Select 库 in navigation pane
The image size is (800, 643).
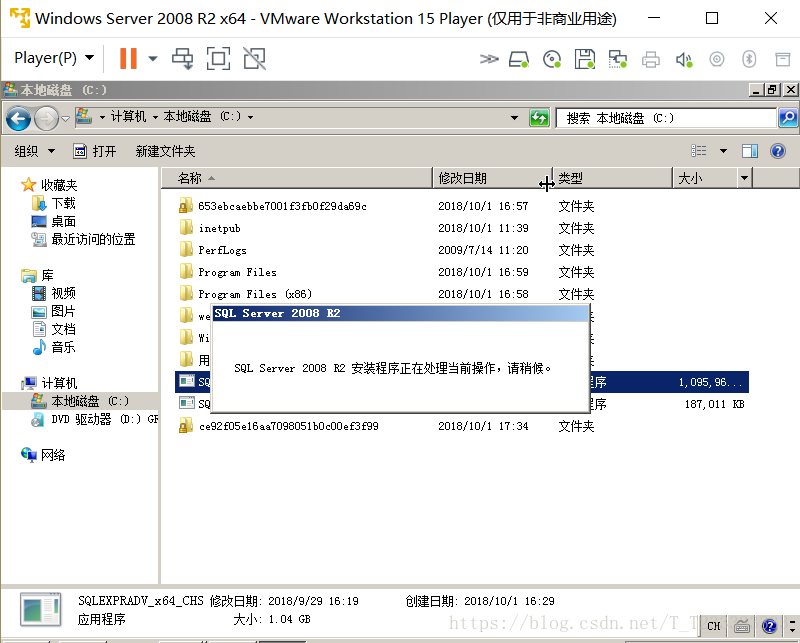tap(38, 276)
